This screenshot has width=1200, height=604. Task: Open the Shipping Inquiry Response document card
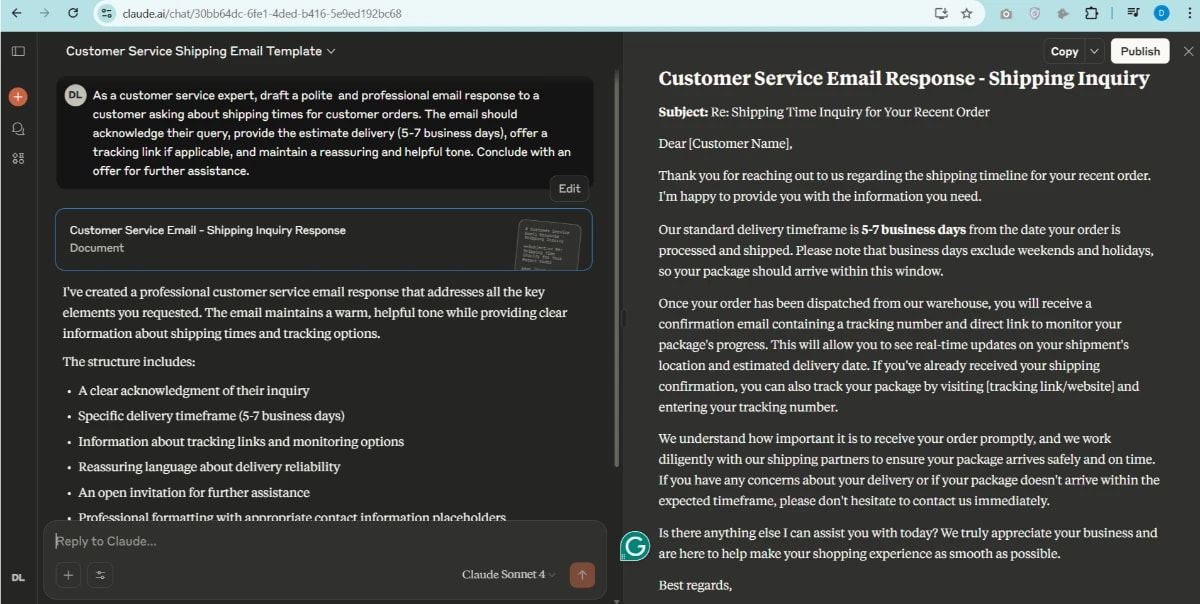tap(324, 239)
